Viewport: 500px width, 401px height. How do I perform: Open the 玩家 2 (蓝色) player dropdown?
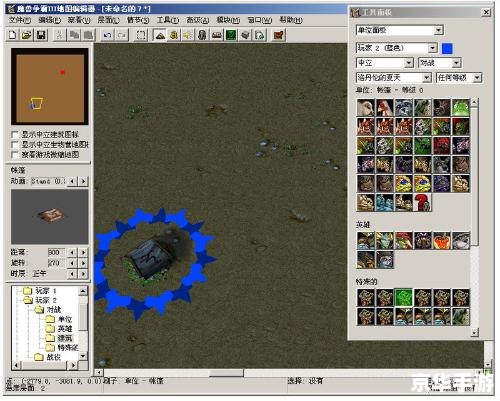tap(397, 48)
